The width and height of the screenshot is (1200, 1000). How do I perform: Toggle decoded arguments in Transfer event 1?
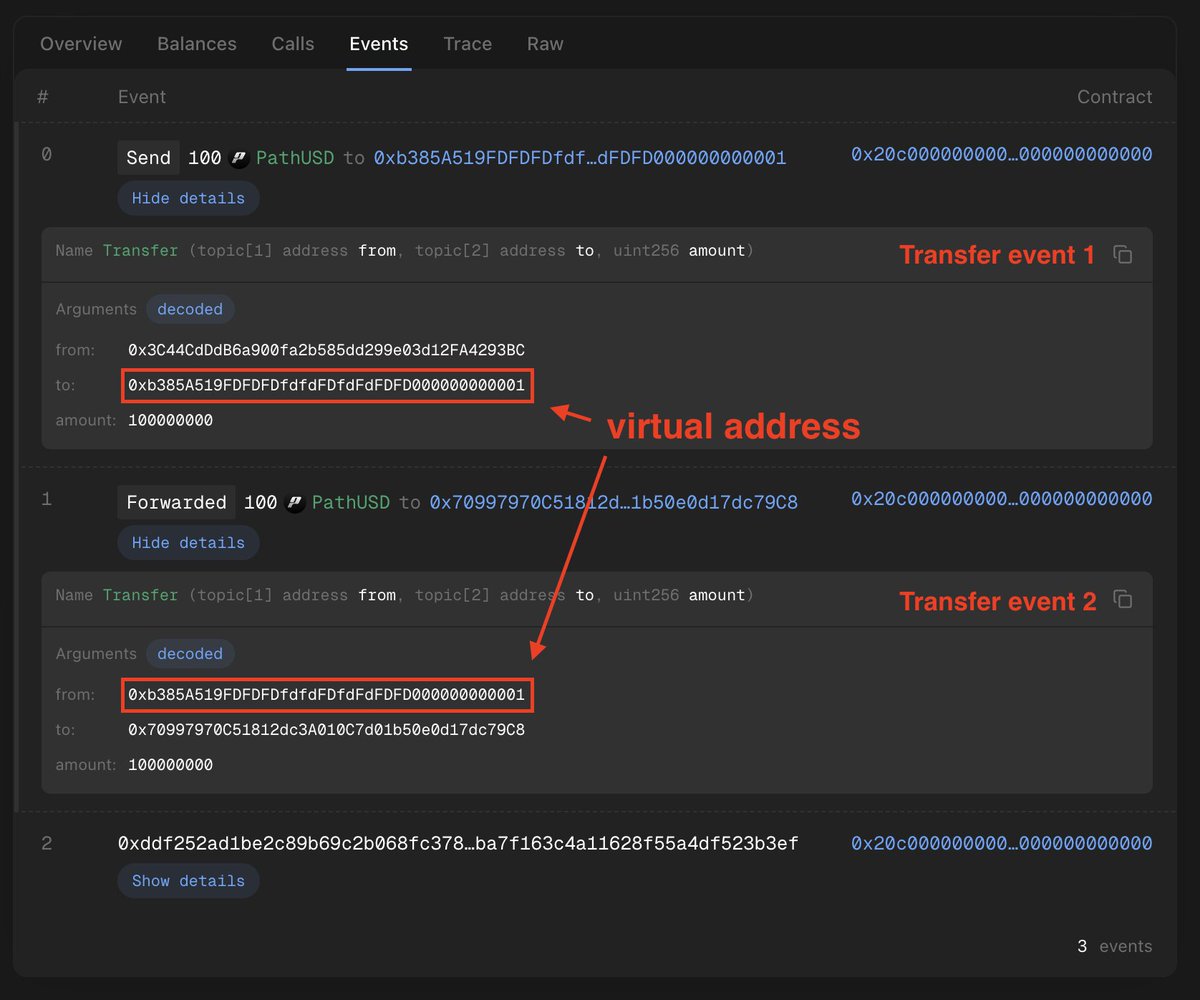point(190,309)
